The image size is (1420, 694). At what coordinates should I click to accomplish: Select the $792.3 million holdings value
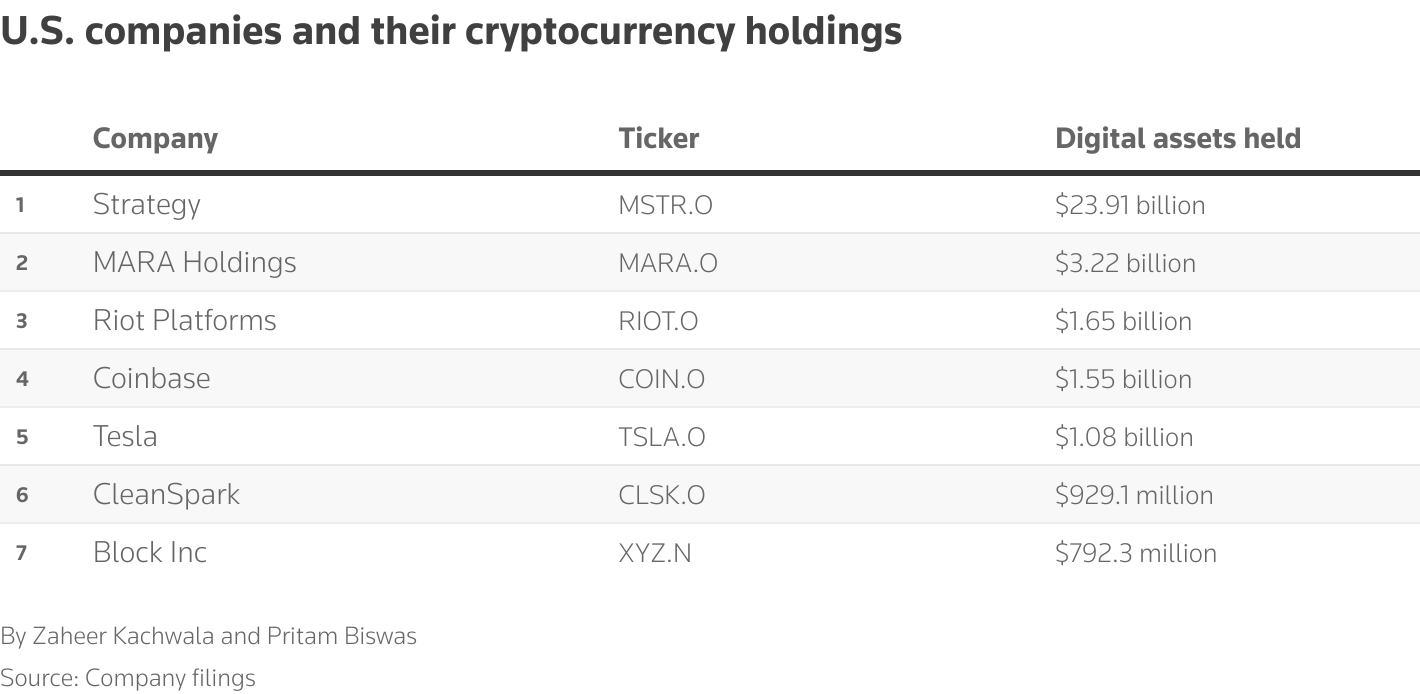click(1135, 553)
